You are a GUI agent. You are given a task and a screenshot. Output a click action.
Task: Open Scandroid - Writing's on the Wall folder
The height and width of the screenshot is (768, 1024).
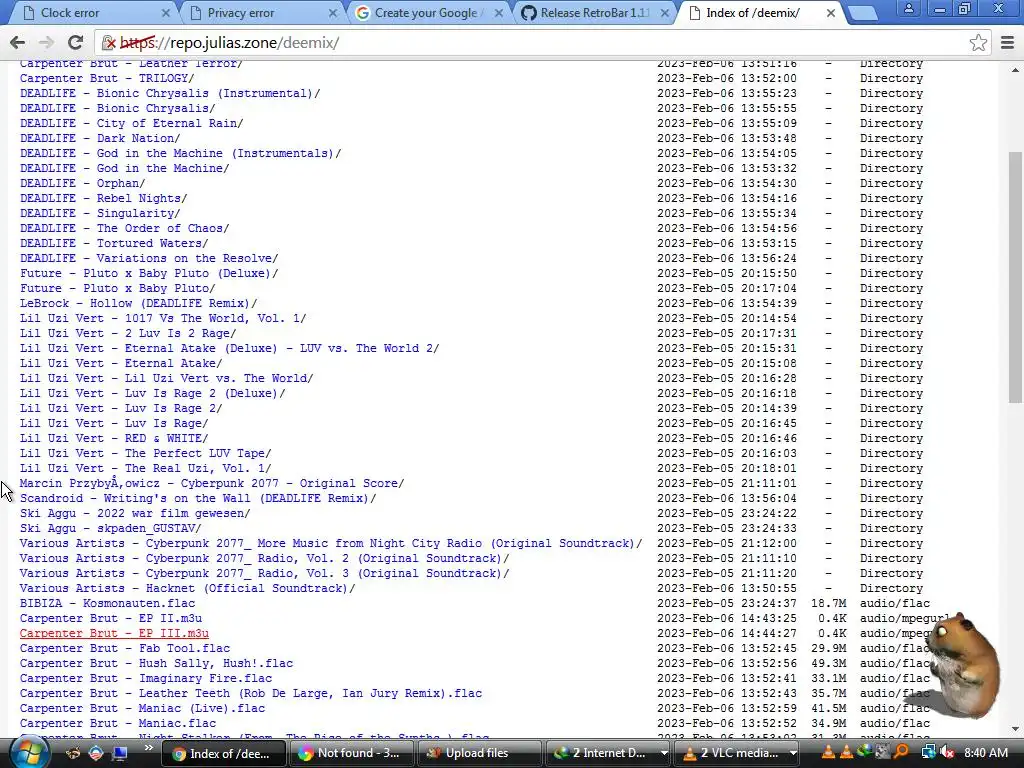pyautogui.click(x=198, y=499)
